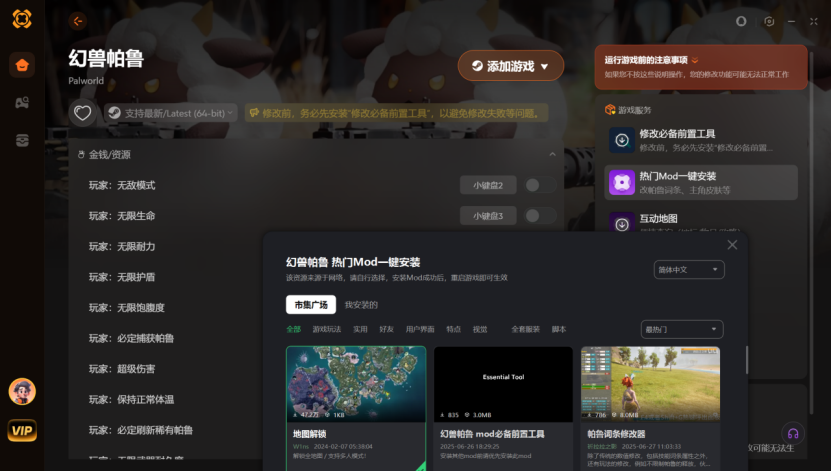
Task: Click the right panel scrollbar
Action: pos(811,233)
